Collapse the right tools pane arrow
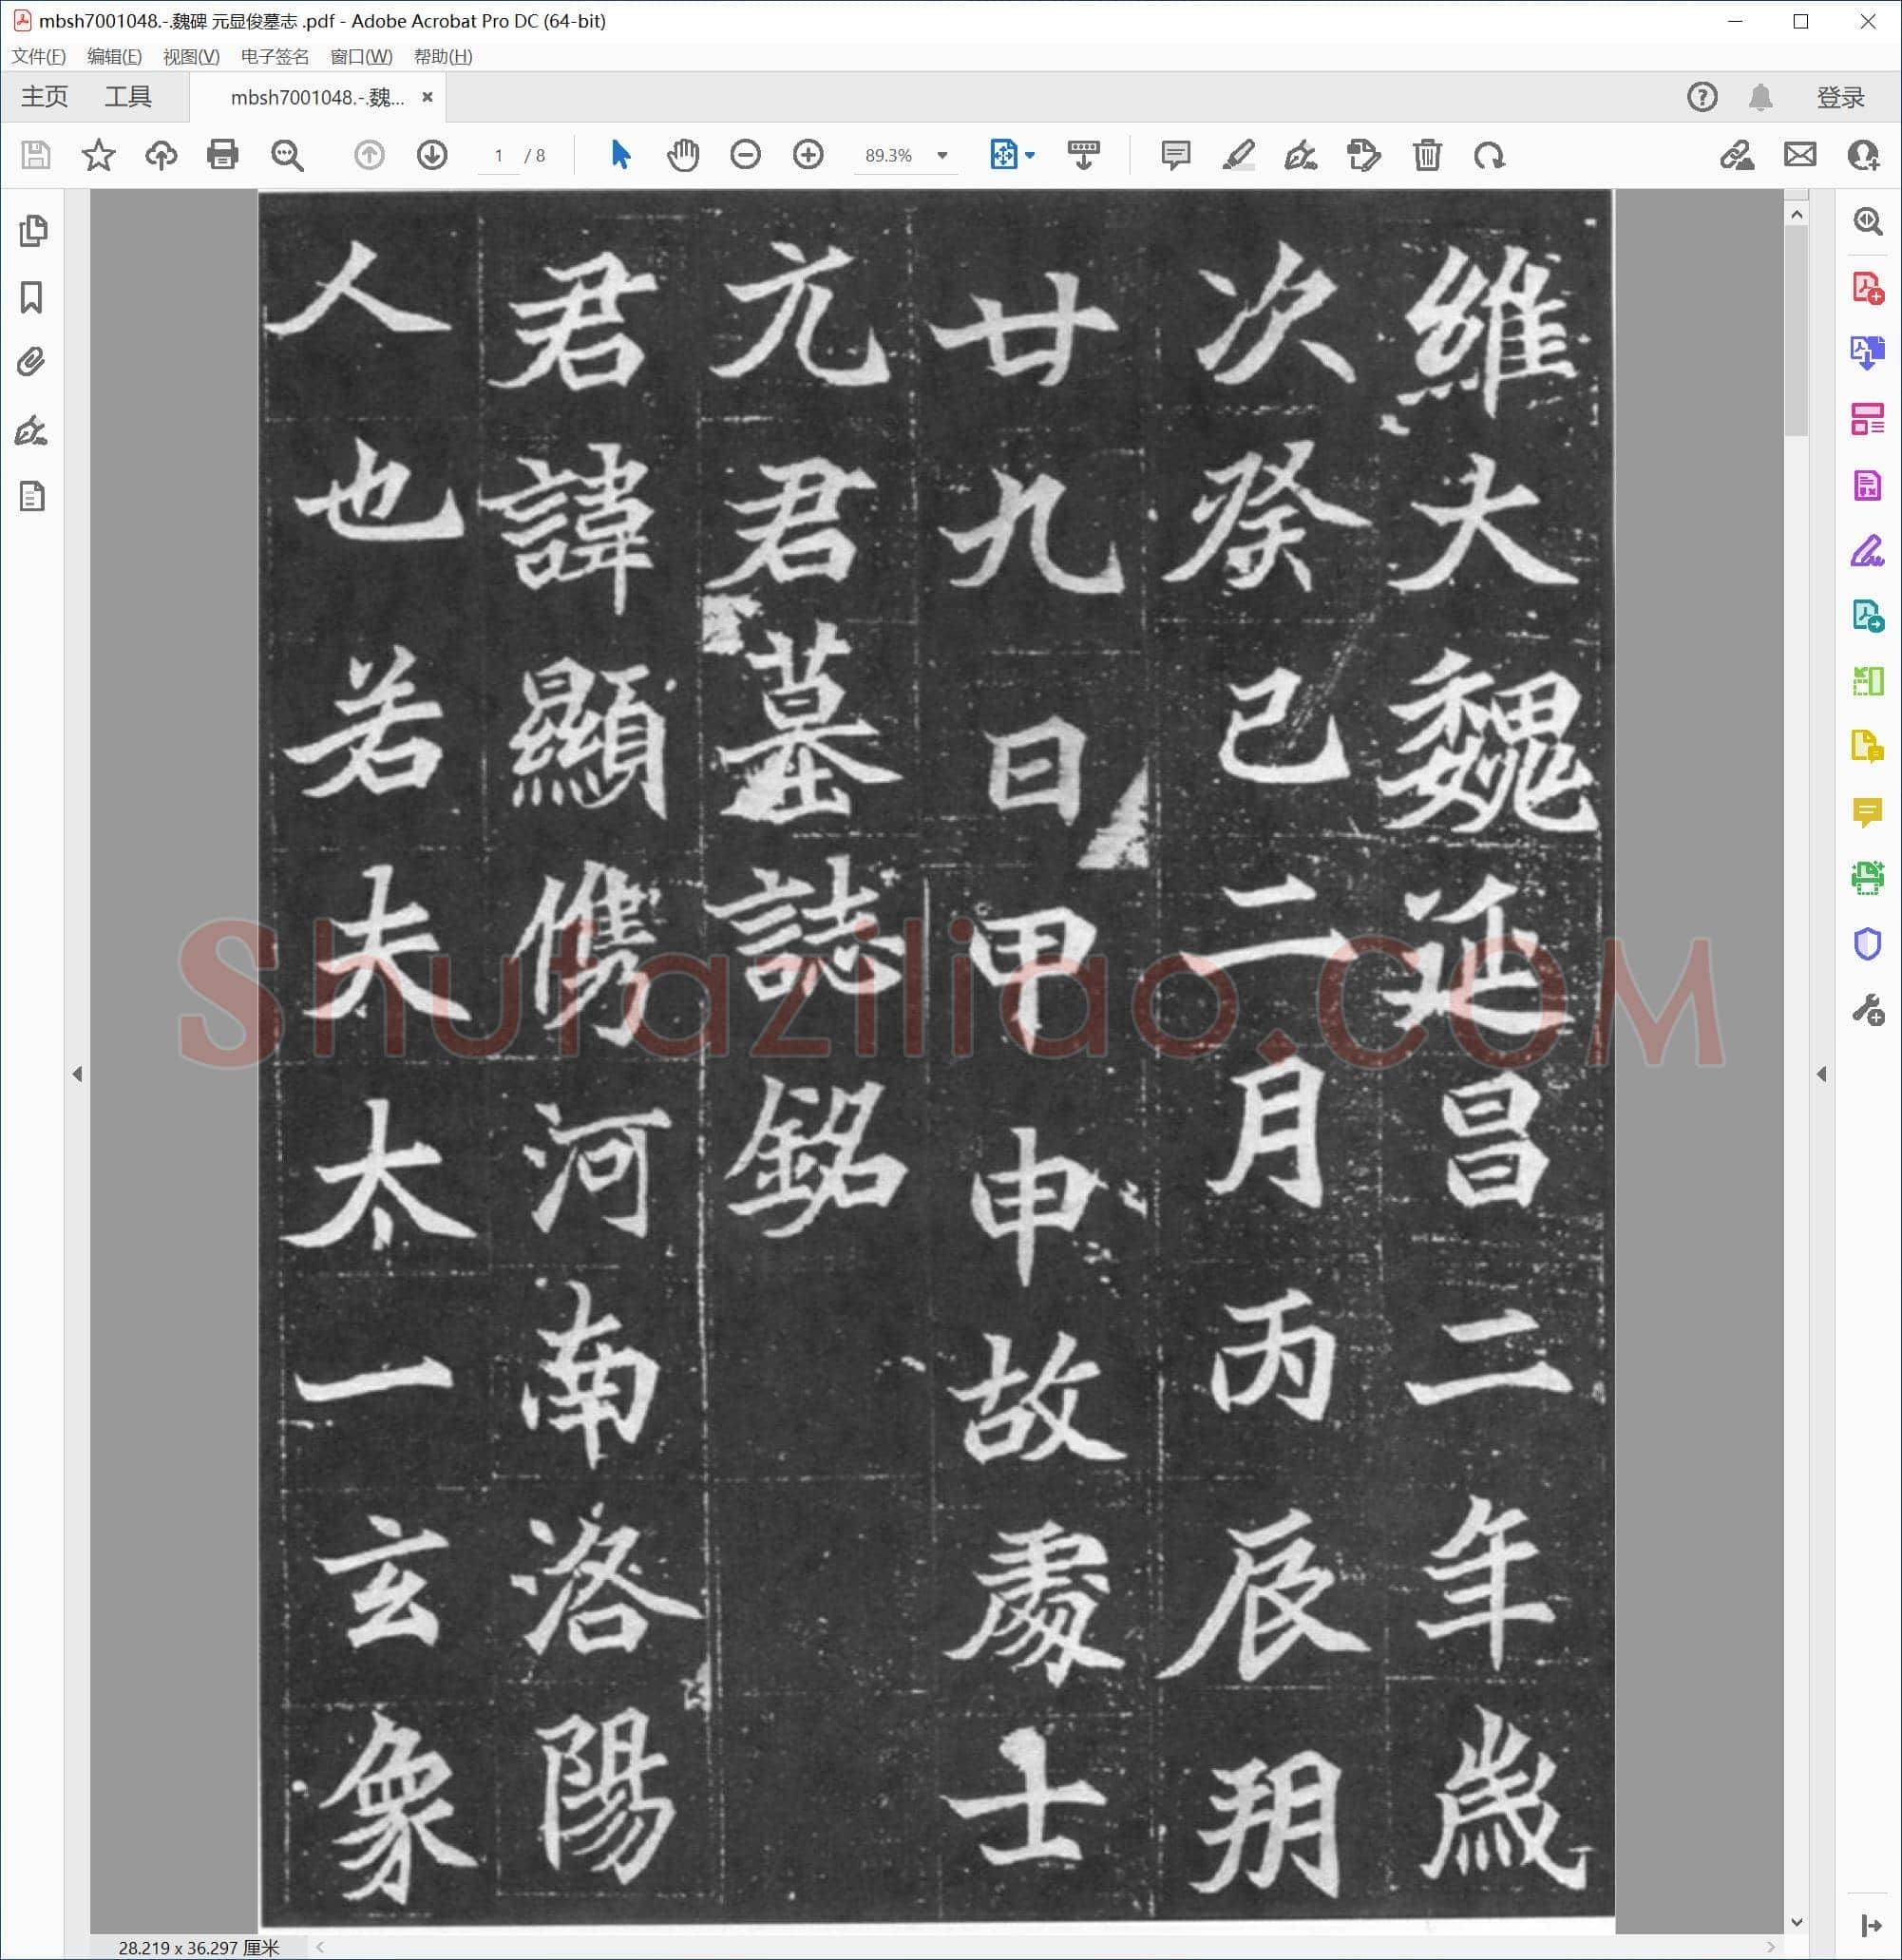Image resolution: width=1902 pixels, height=1960 pixels. click(1821, 1074)
